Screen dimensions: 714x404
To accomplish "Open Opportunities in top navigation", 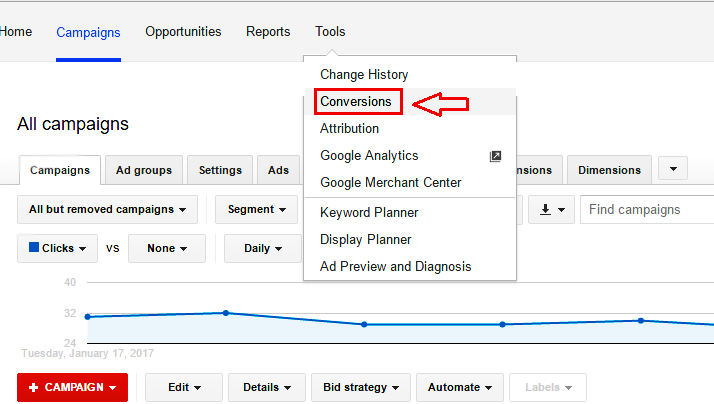I will click(x=183, y=32).
